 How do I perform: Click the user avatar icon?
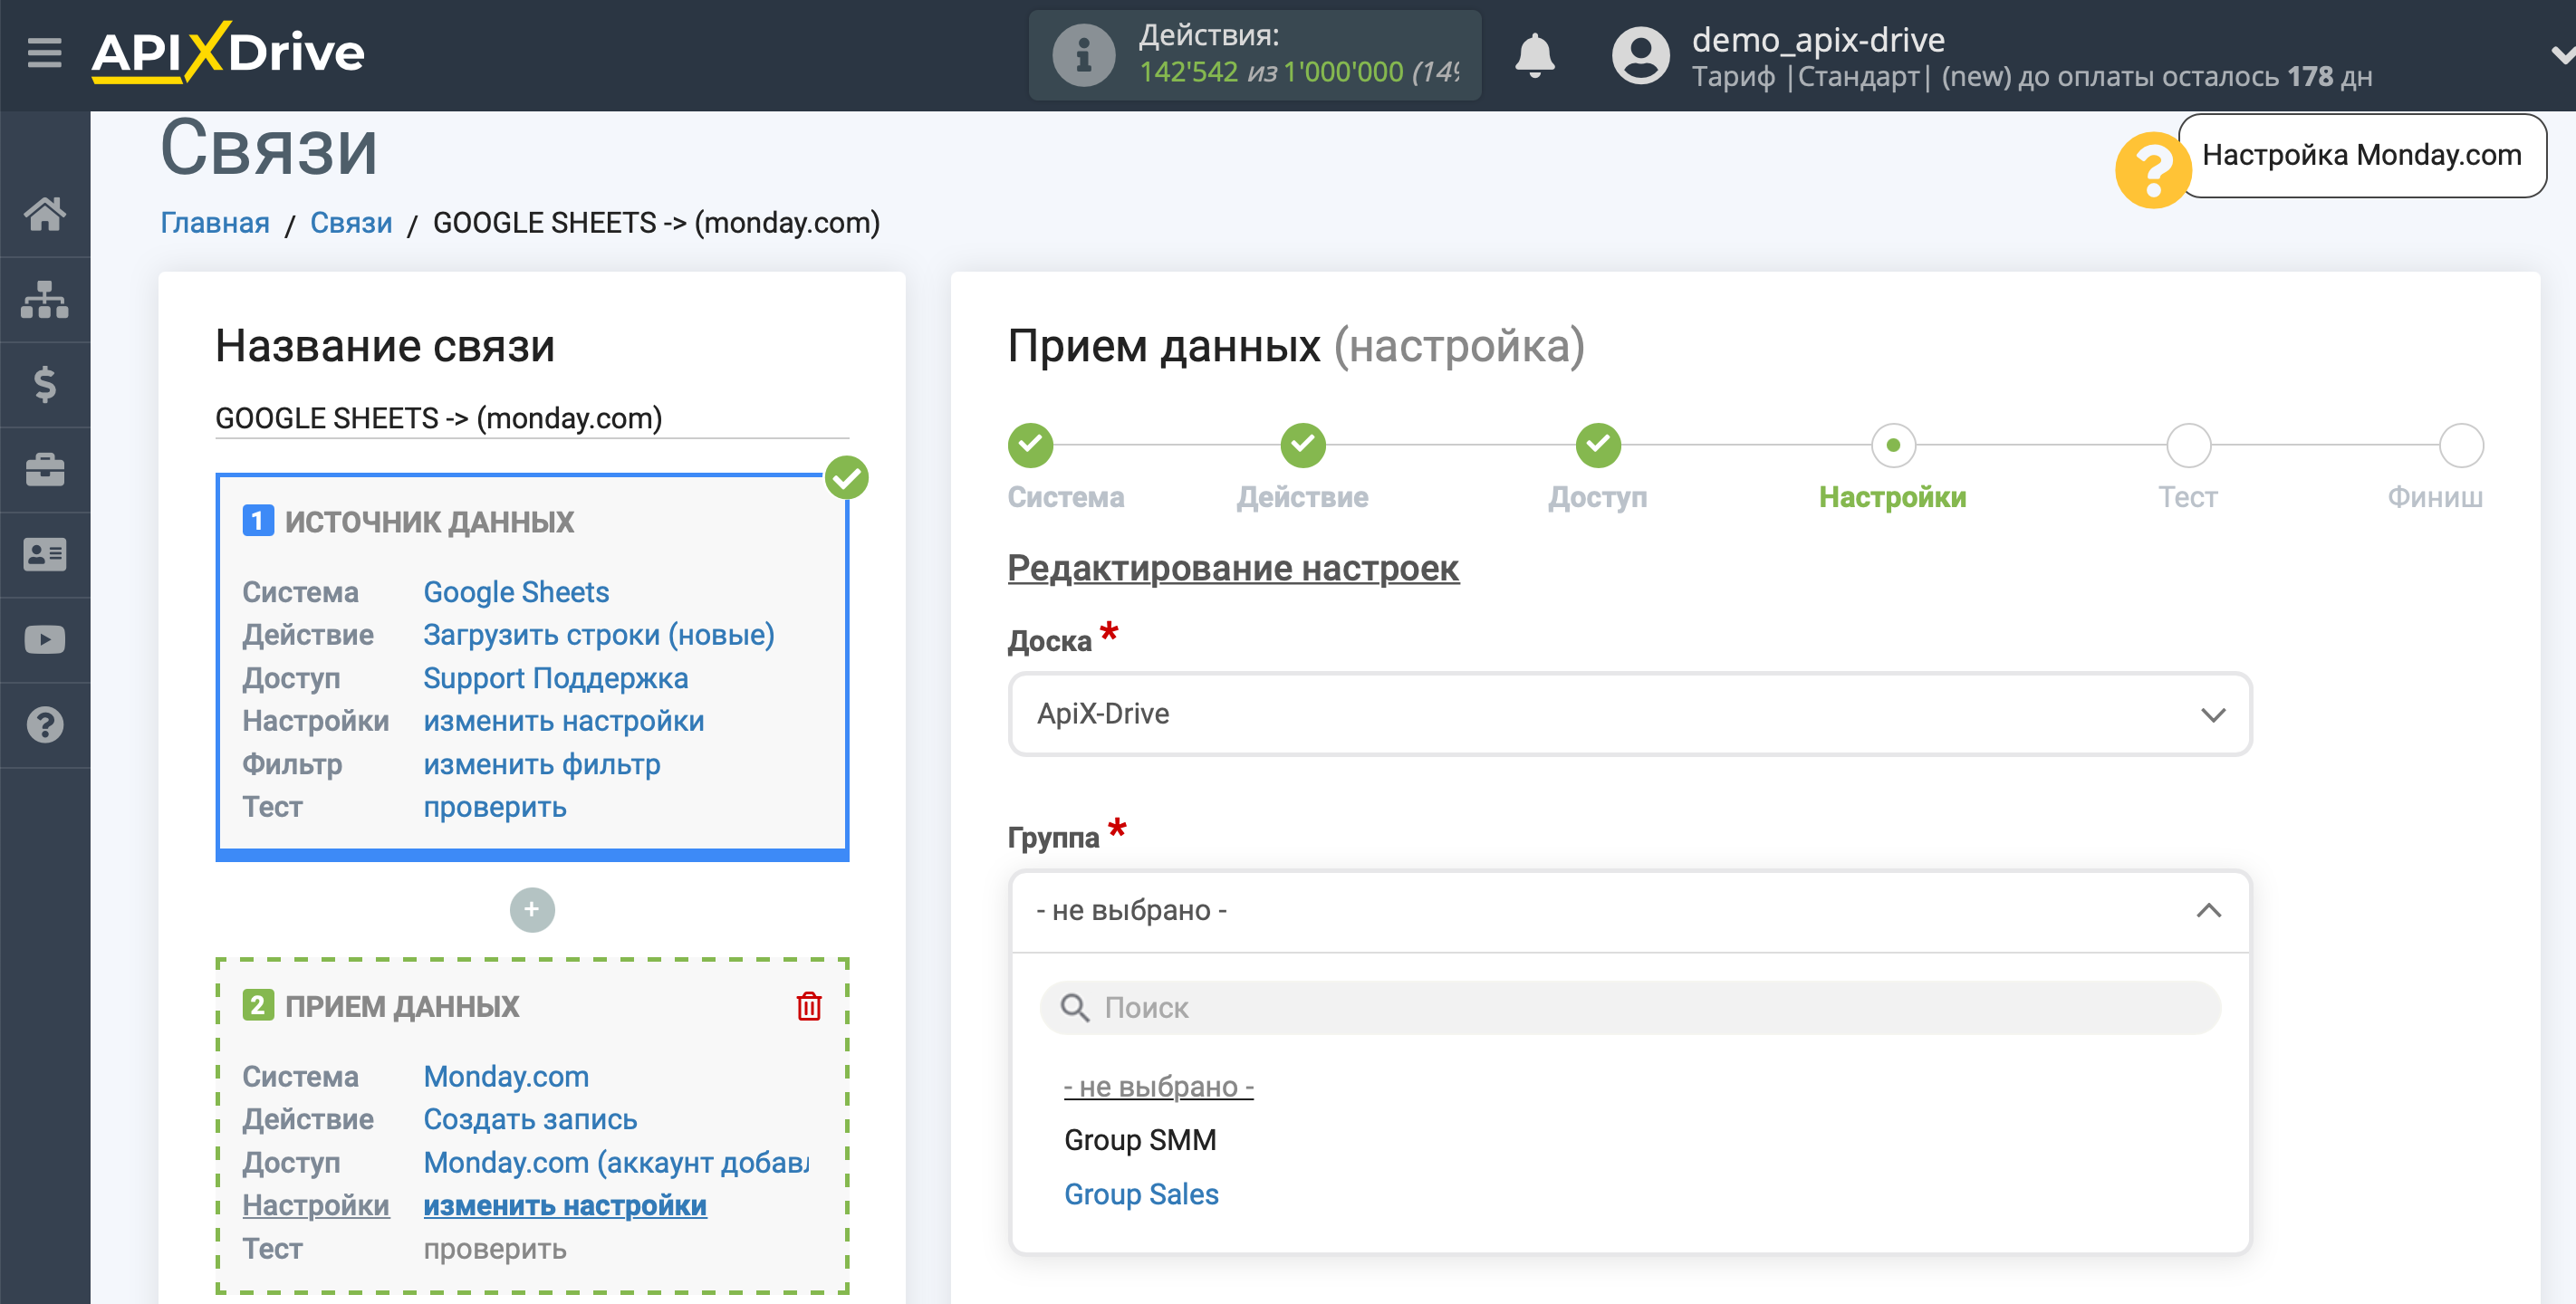(1640, 55)
